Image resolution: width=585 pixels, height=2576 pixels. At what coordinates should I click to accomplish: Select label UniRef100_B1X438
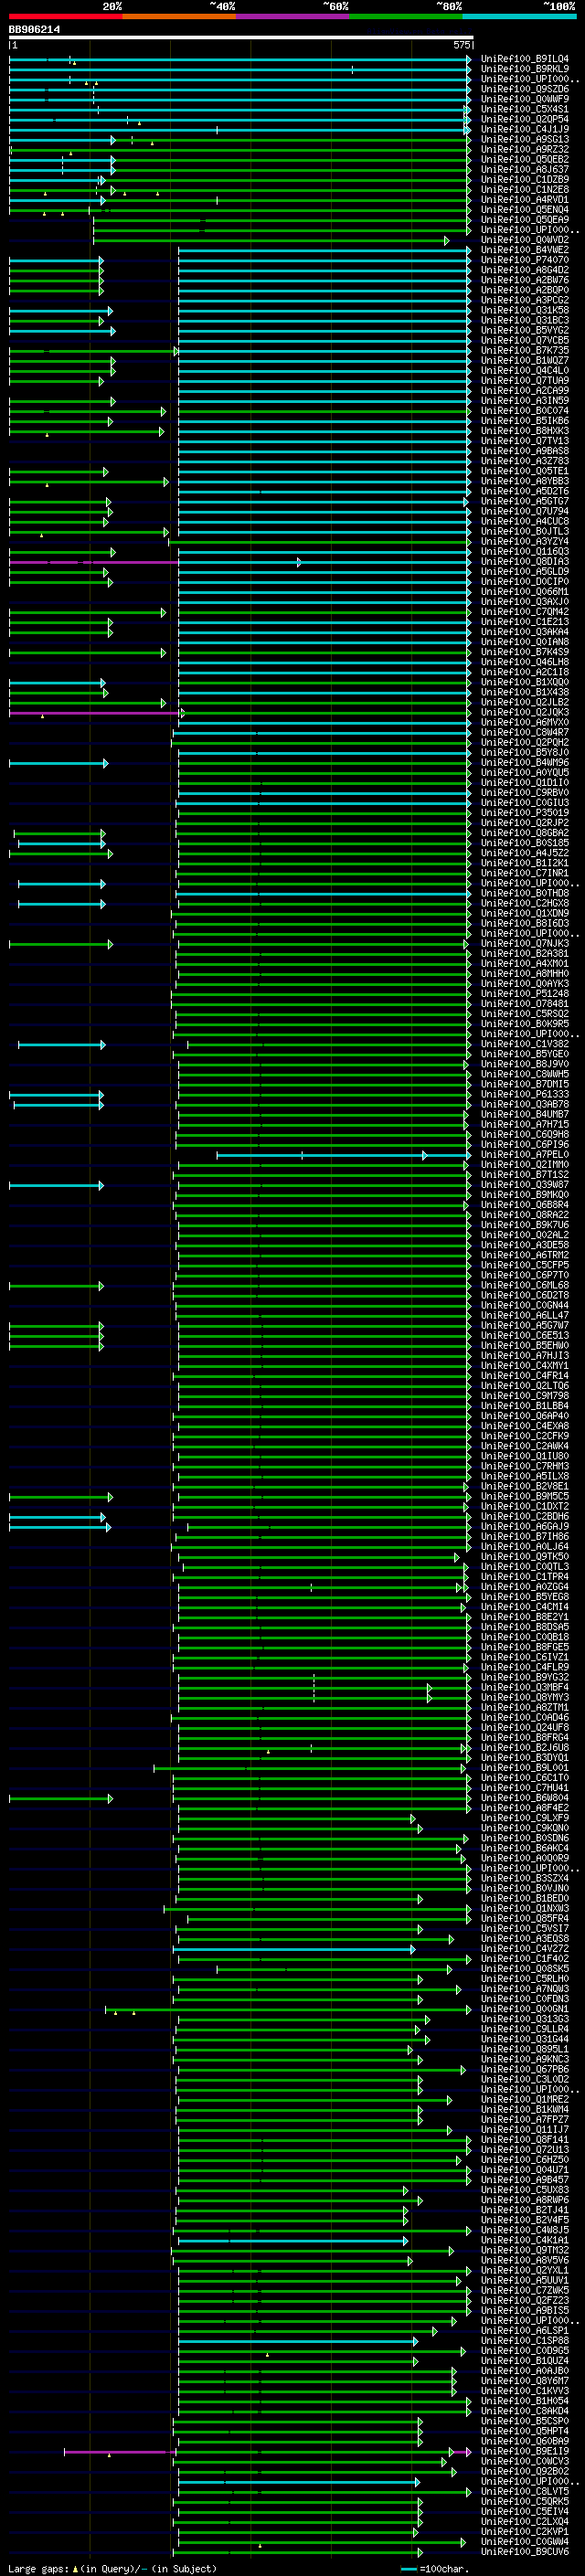[525, 692]
